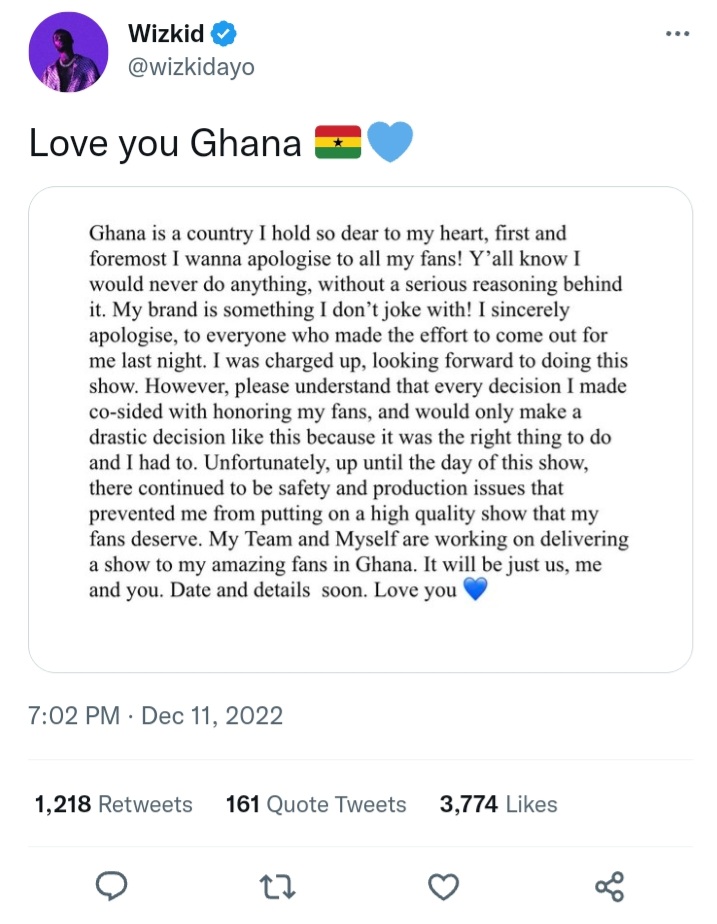
Task: Click the reply speech bubble icon
Action: coord(111,886)
